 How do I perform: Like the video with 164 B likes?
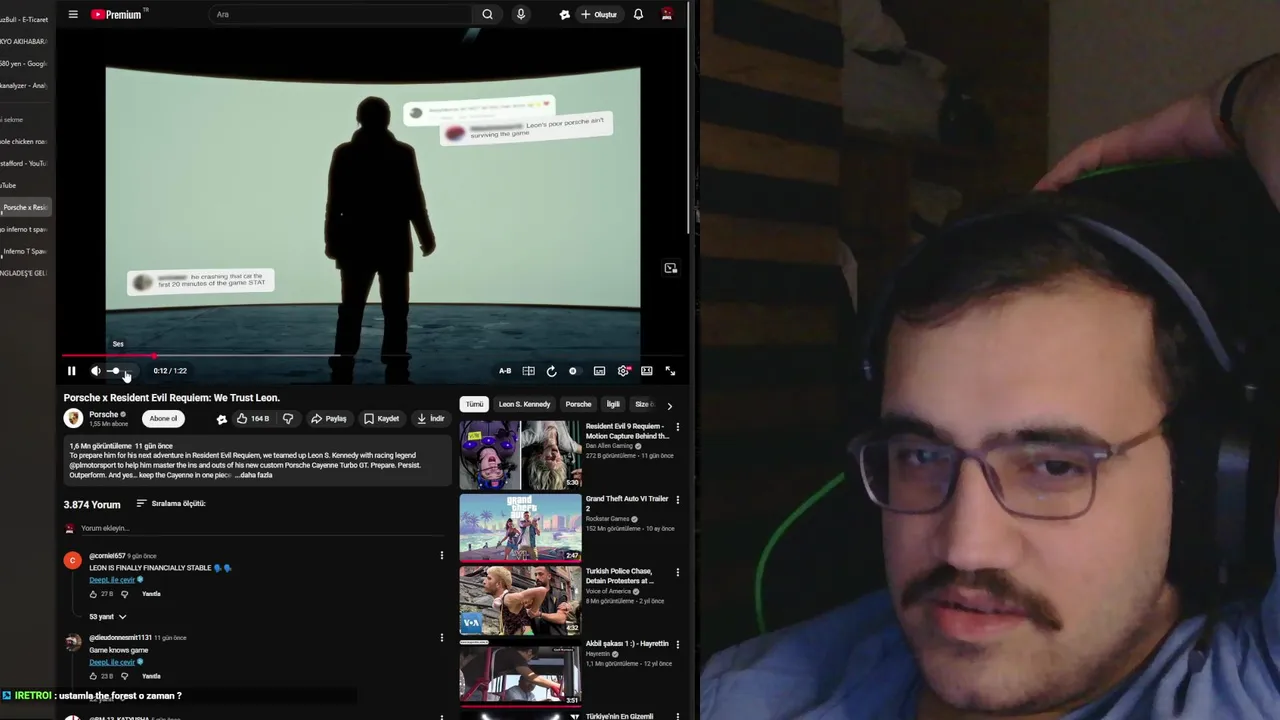pyautogui.click(x=253, y=419)
